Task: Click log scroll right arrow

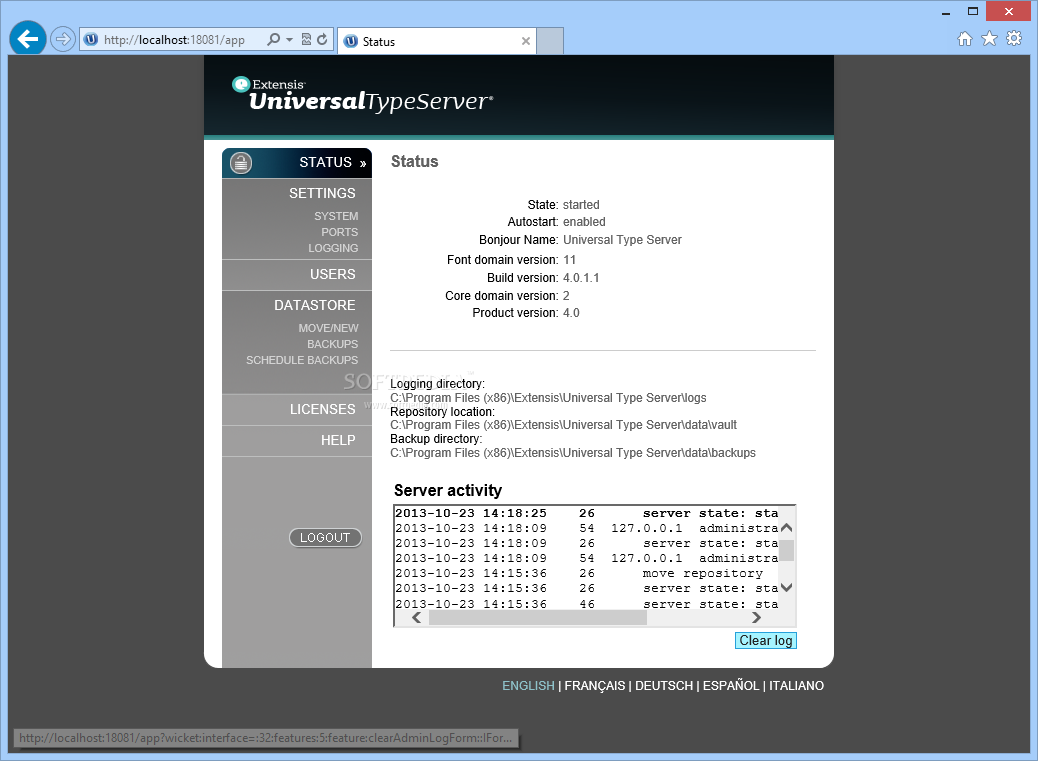Action: tap(756, 618)
